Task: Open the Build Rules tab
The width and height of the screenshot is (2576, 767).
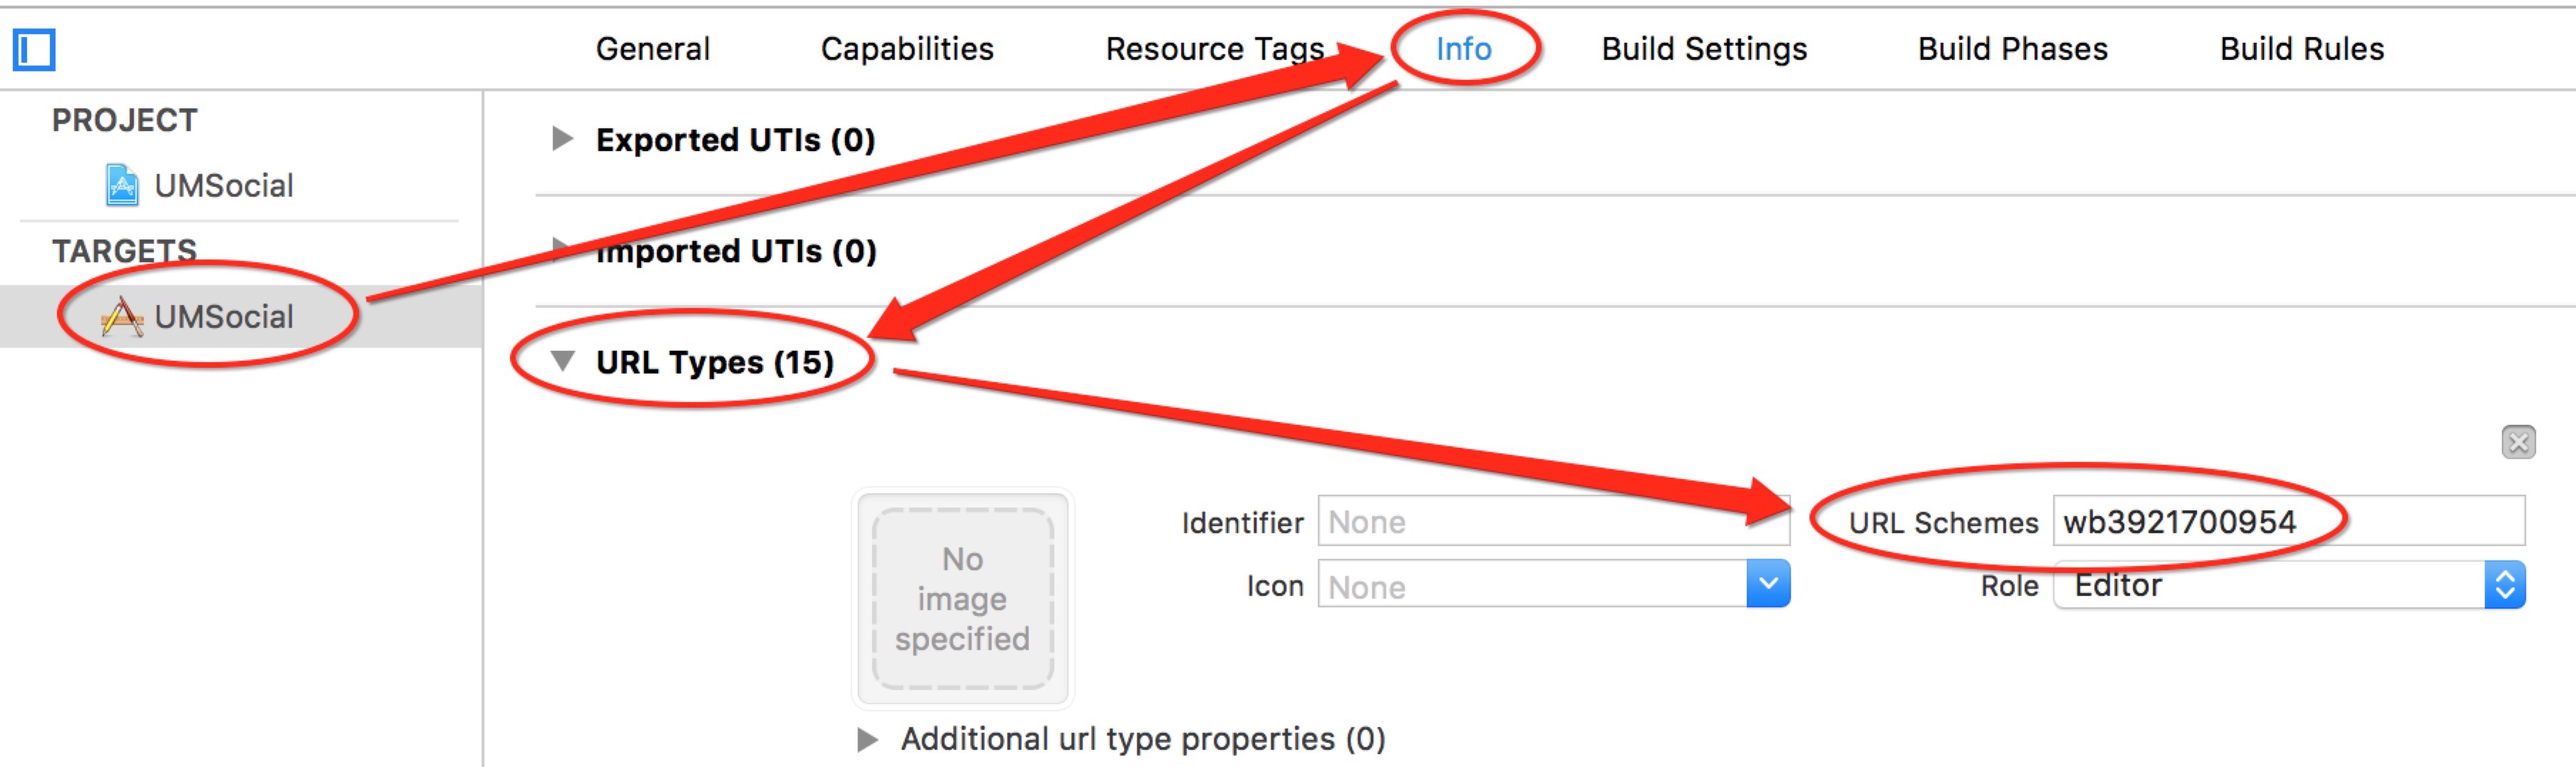Action: (x=2301, y=49)
